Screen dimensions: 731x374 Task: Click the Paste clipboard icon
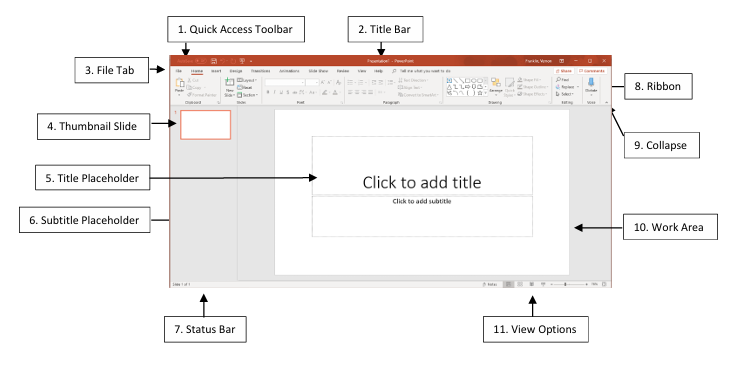tap(180, 84)
